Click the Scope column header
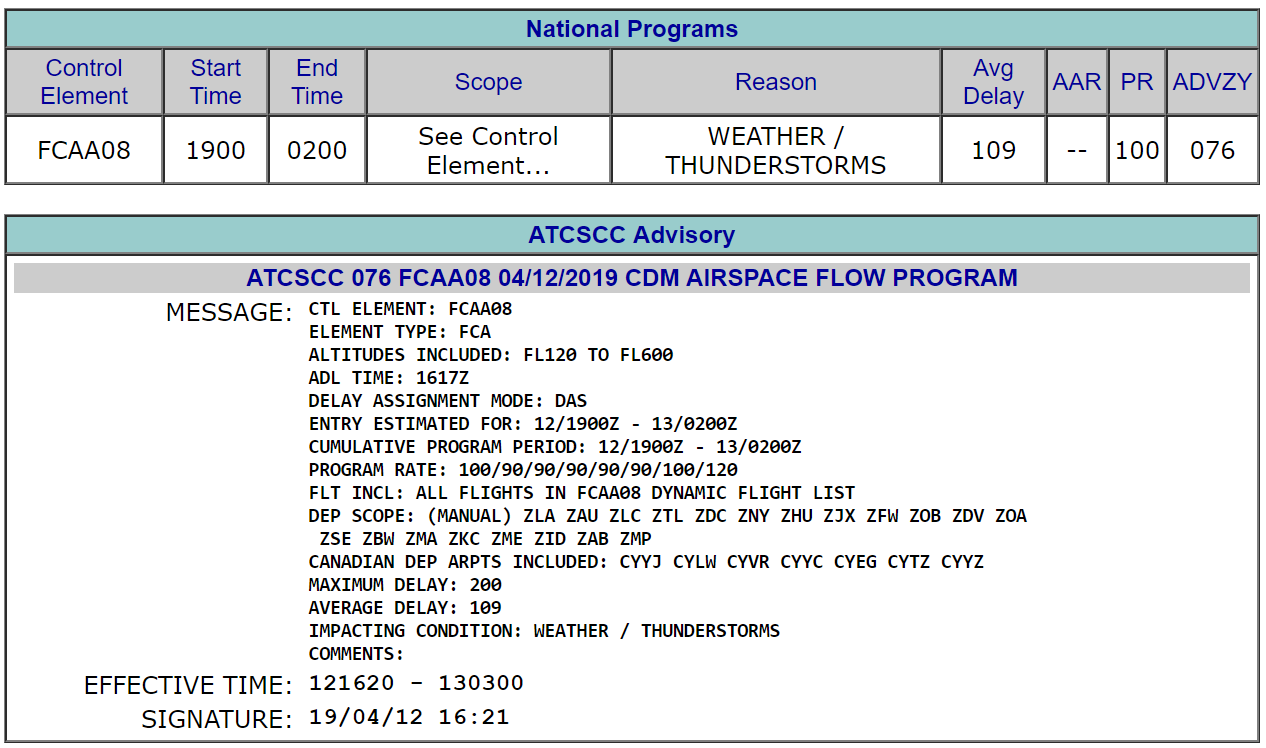This screenshot has width=1266, height=748. [x=488, y=82]
